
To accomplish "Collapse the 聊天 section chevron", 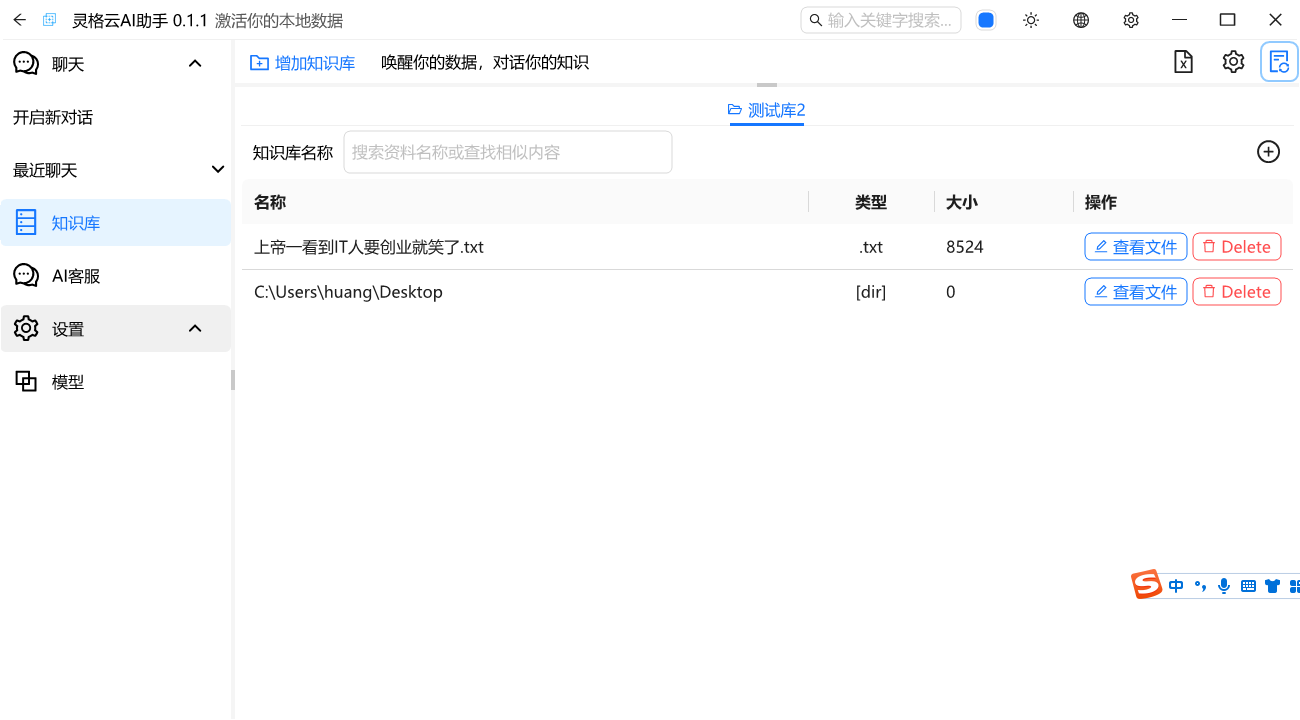I will point(195,64).
